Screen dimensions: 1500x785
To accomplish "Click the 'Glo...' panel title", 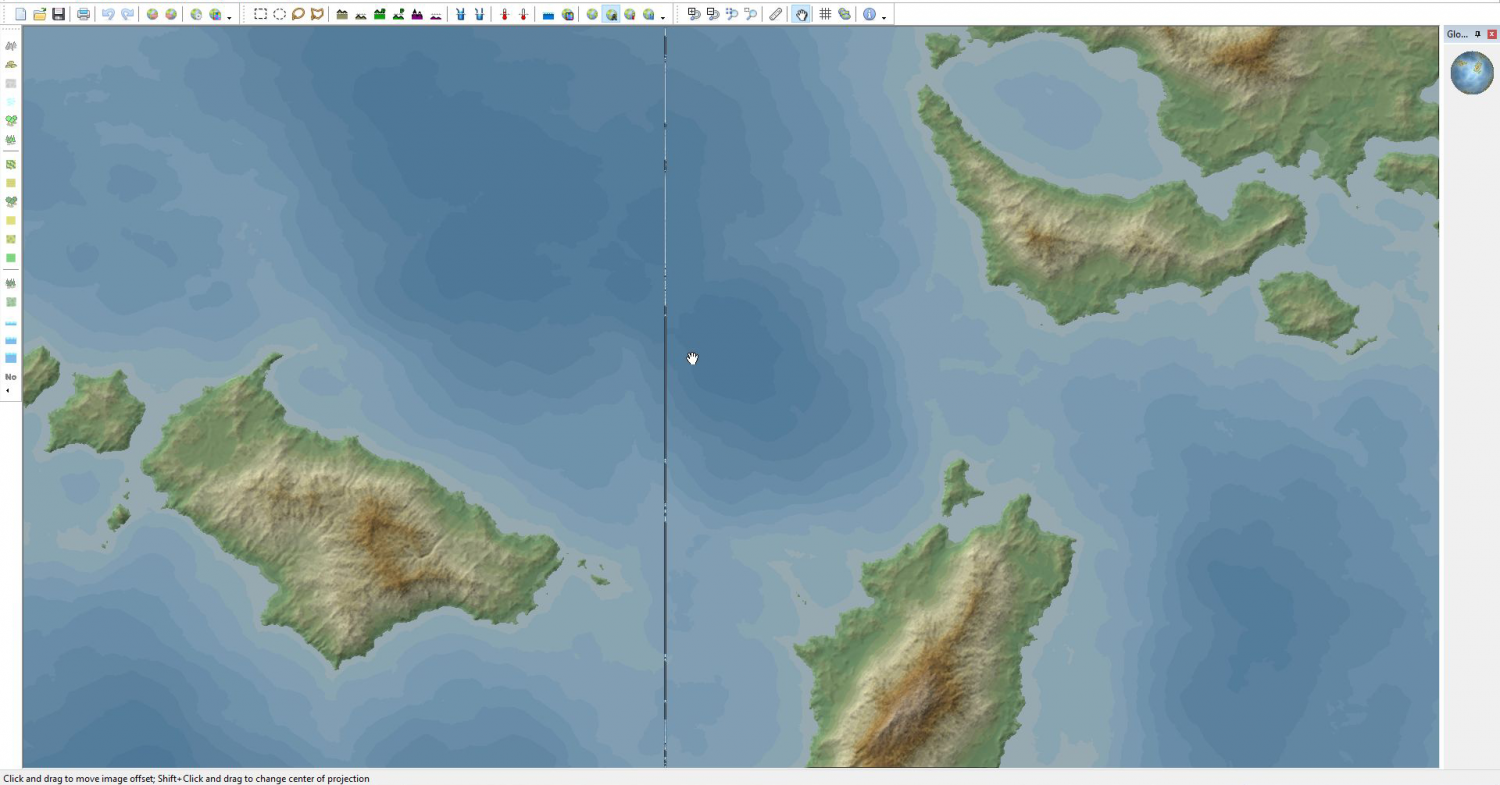I will coord(1457,34).
